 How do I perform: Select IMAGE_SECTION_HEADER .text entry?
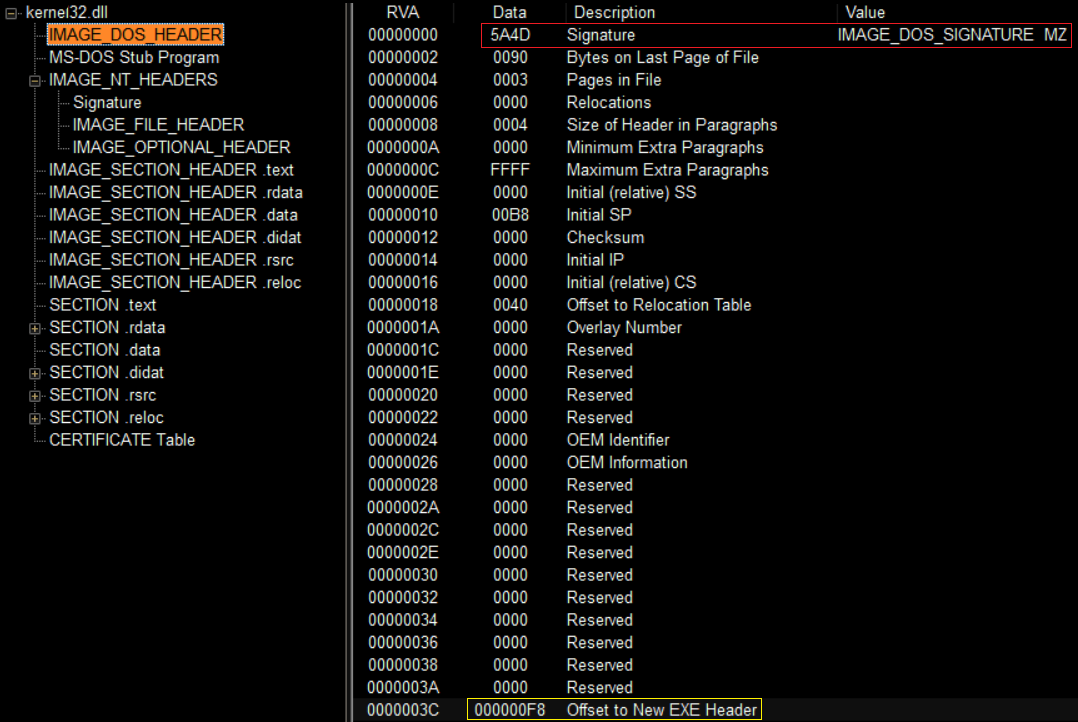click(x=171, y=169)
